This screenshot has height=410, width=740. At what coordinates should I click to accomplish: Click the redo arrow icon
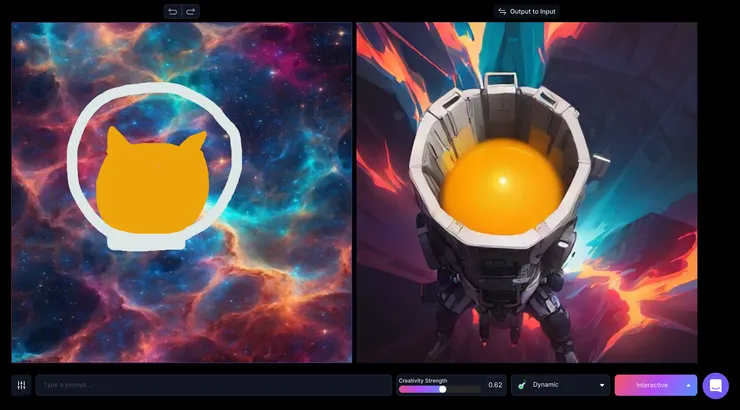point(191,11)
